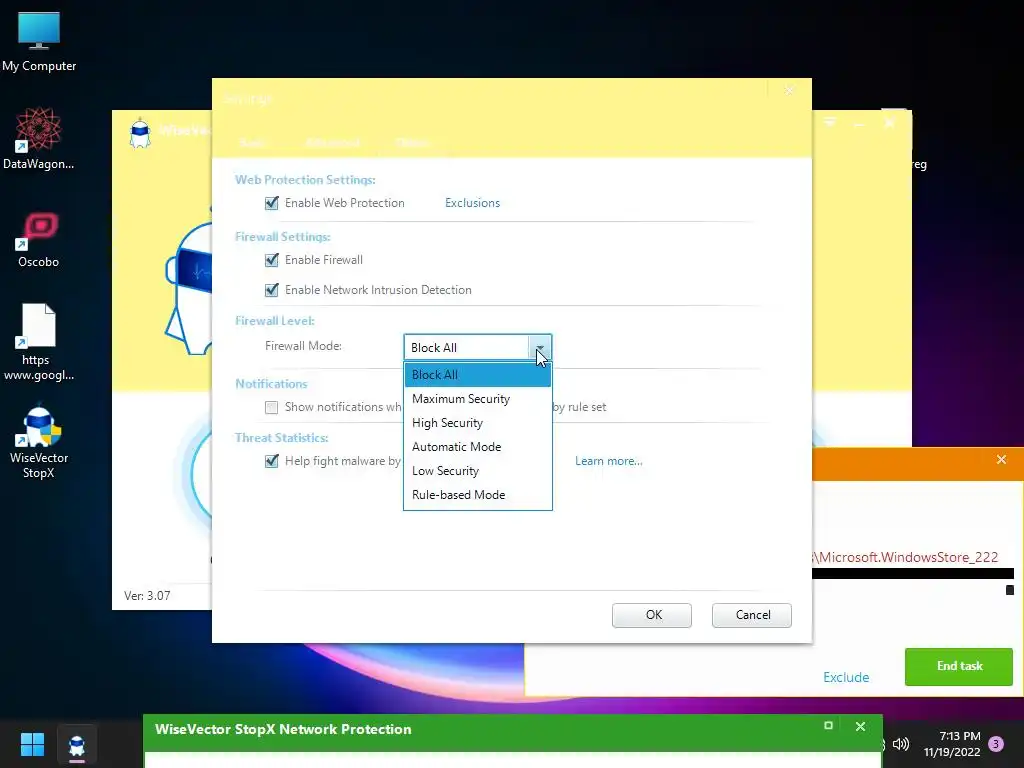Check the Show notifications checkbox

click(x=272, y=408)
